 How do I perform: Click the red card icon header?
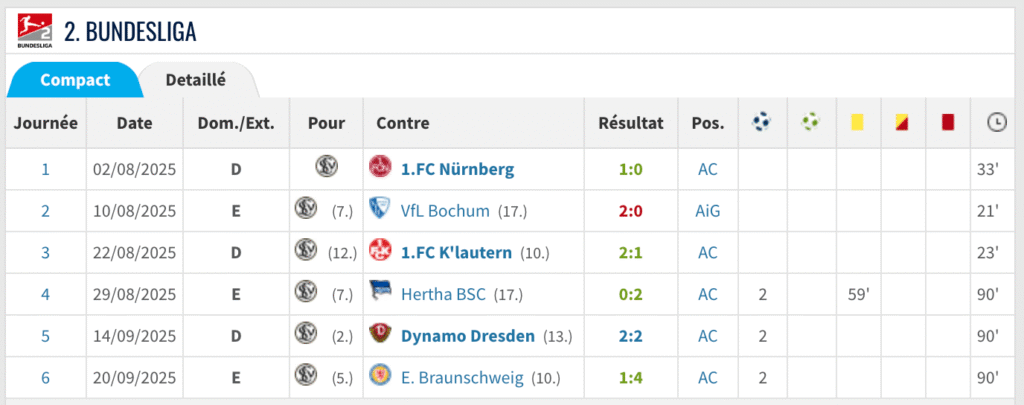coord(948,123)
